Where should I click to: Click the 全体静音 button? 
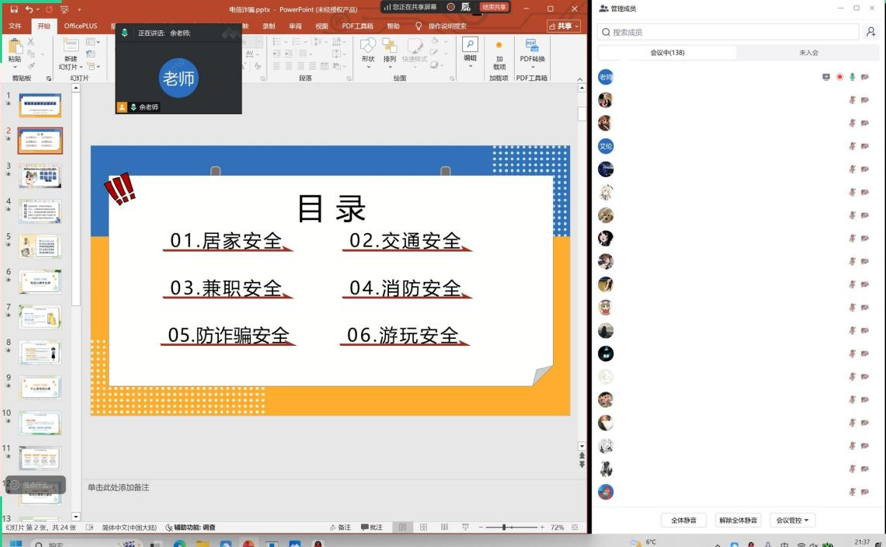tap(684, 520)
